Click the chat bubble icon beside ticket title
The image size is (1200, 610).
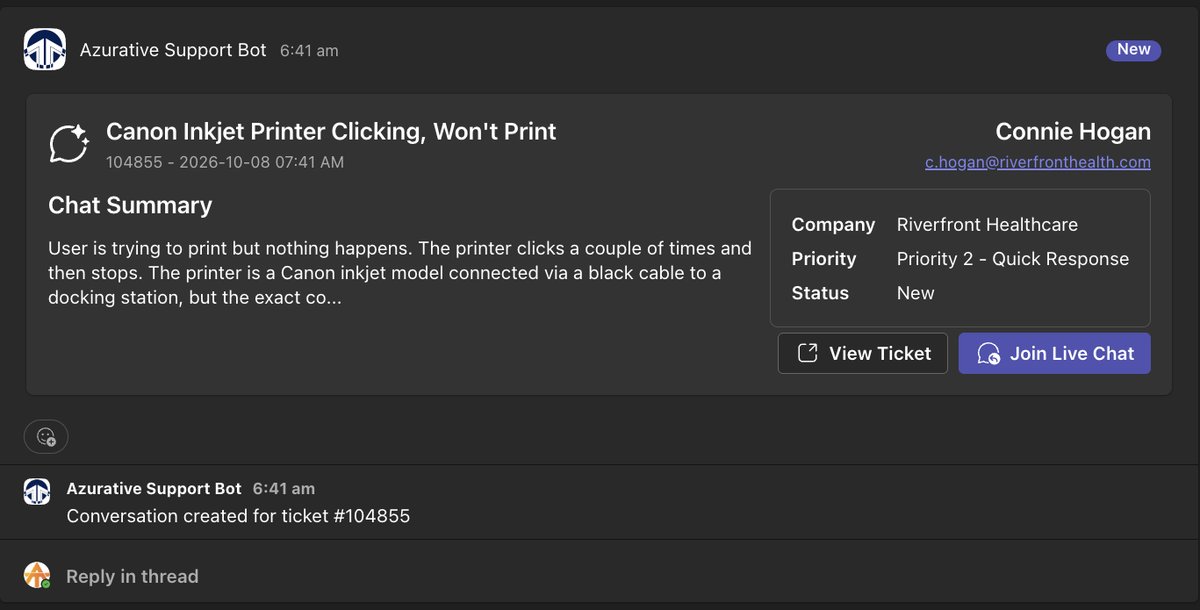pos(69,143)
